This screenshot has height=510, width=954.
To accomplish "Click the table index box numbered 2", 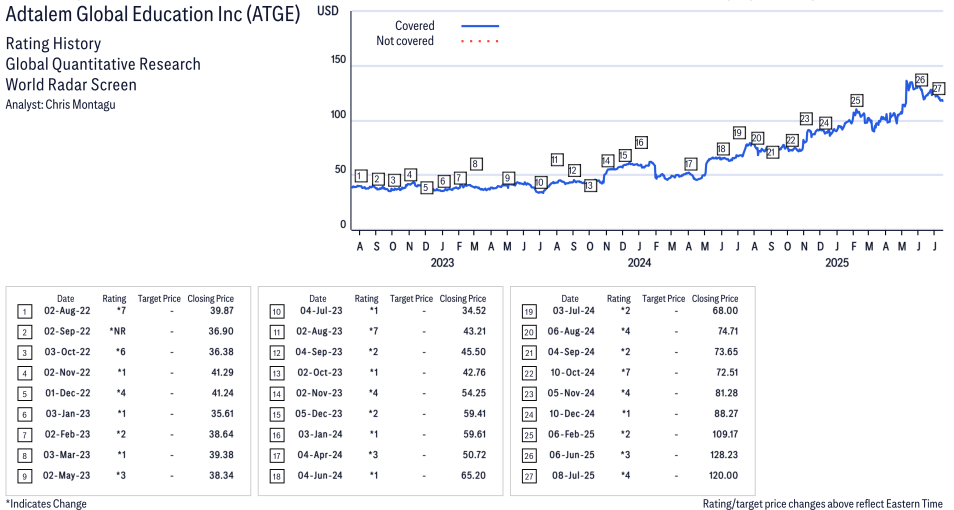I will coord(24,332).
